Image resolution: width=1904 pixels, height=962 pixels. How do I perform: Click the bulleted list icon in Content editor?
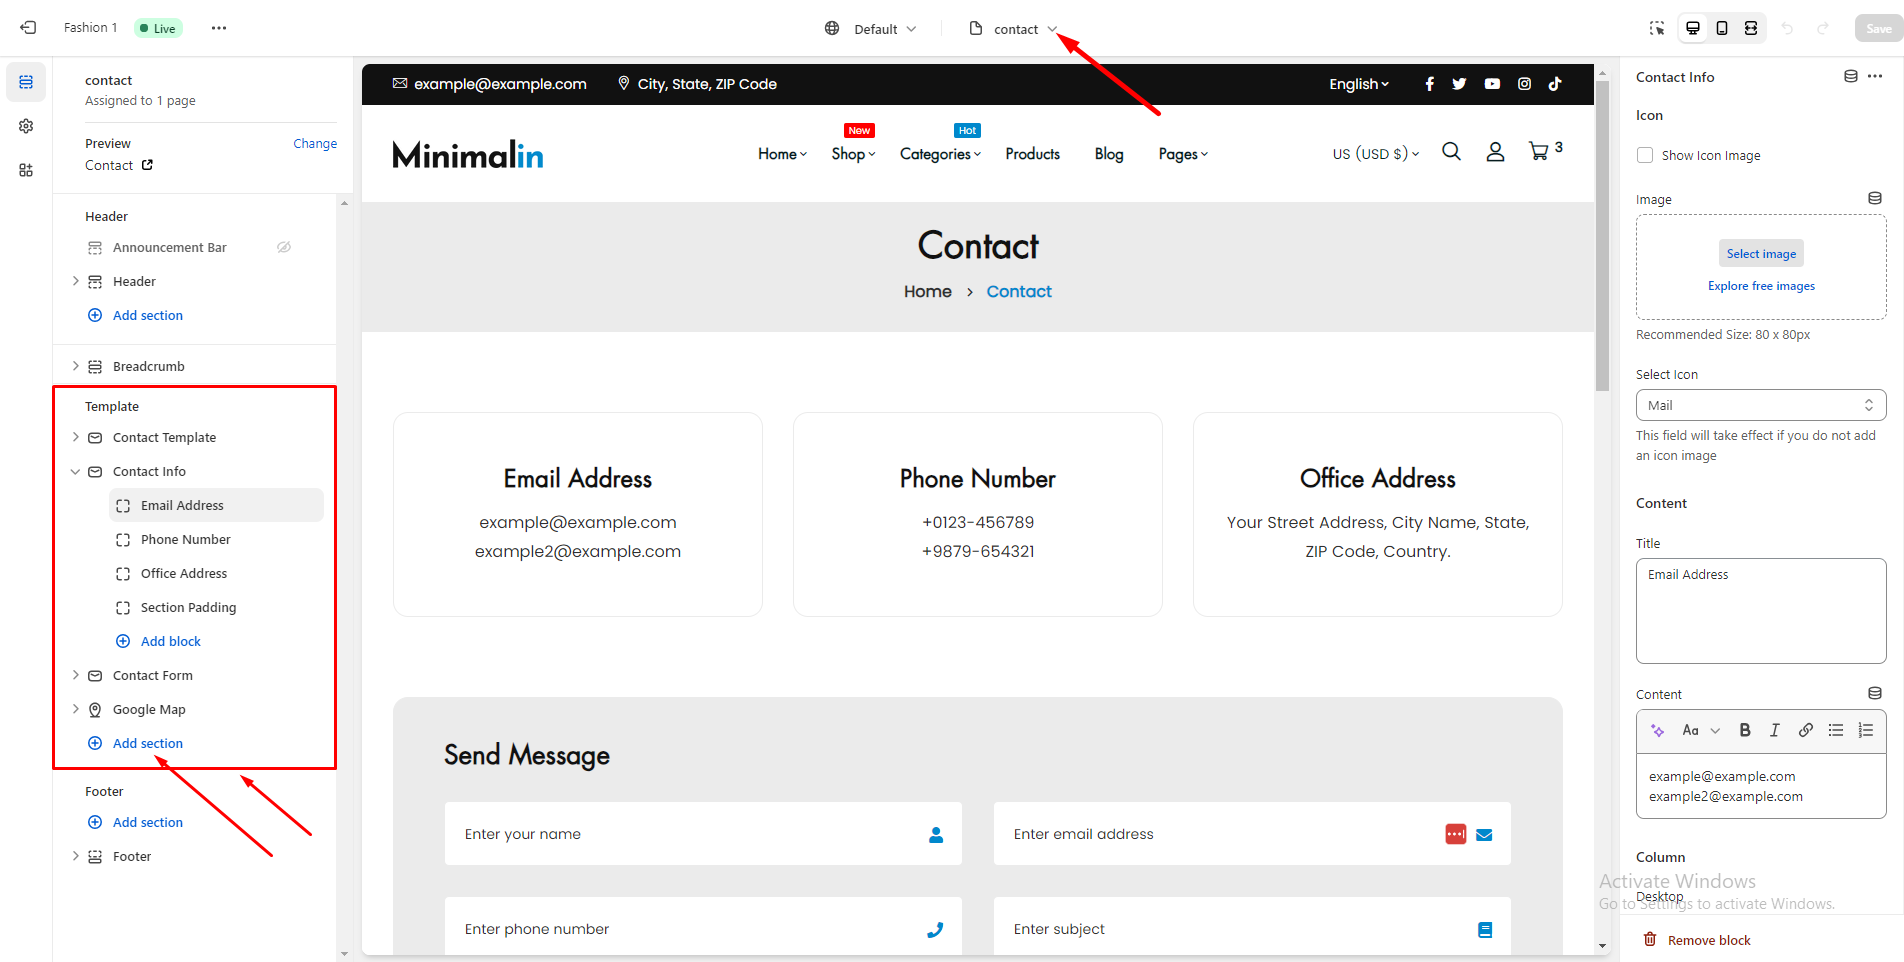[1835, 730]
